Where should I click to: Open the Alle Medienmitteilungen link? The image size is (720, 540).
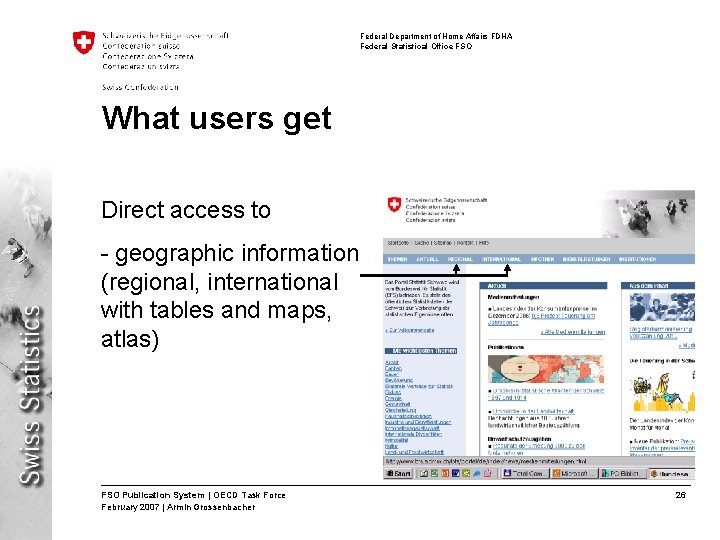click(x=573, y=332)
